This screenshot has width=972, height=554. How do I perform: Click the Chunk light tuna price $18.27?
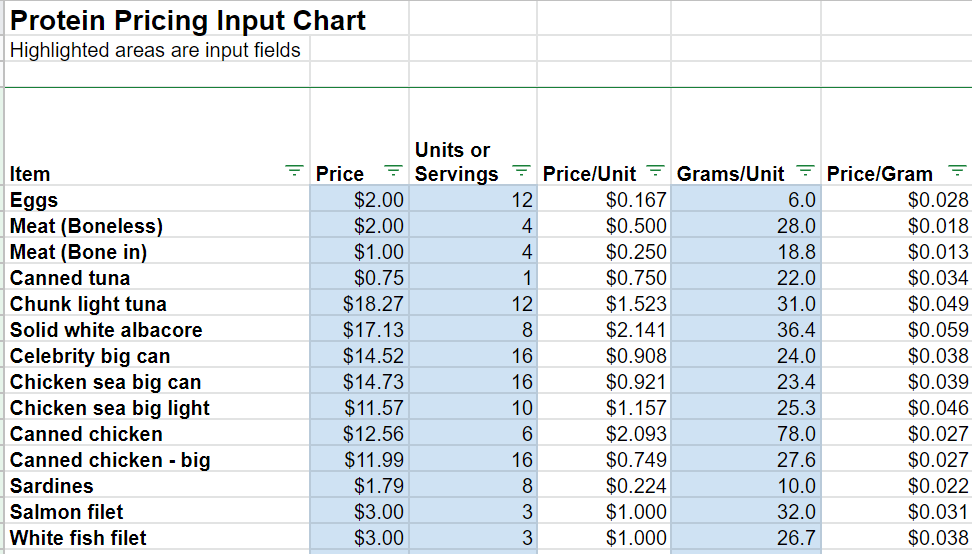359,304
